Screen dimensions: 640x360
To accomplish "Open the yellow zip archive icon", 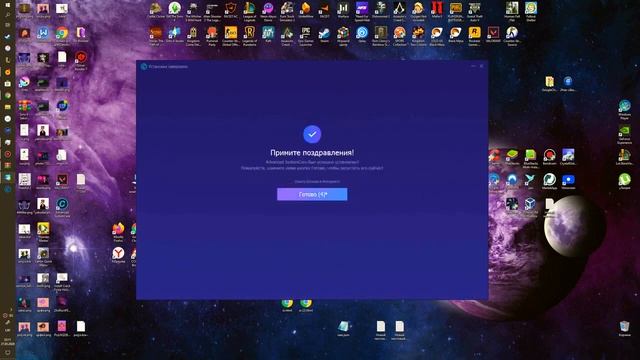I will click(549, 83).
